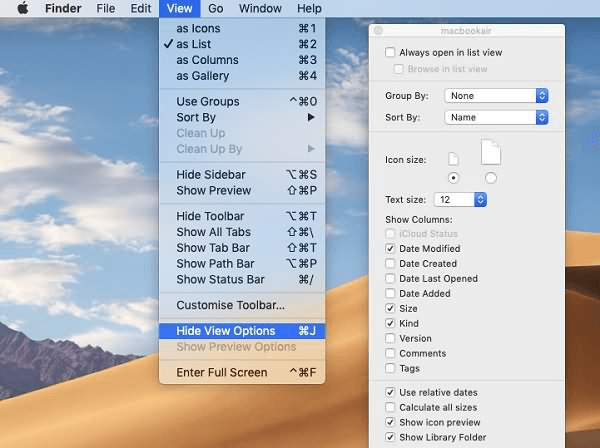Toggle Show Library Folder

[390, 437]
